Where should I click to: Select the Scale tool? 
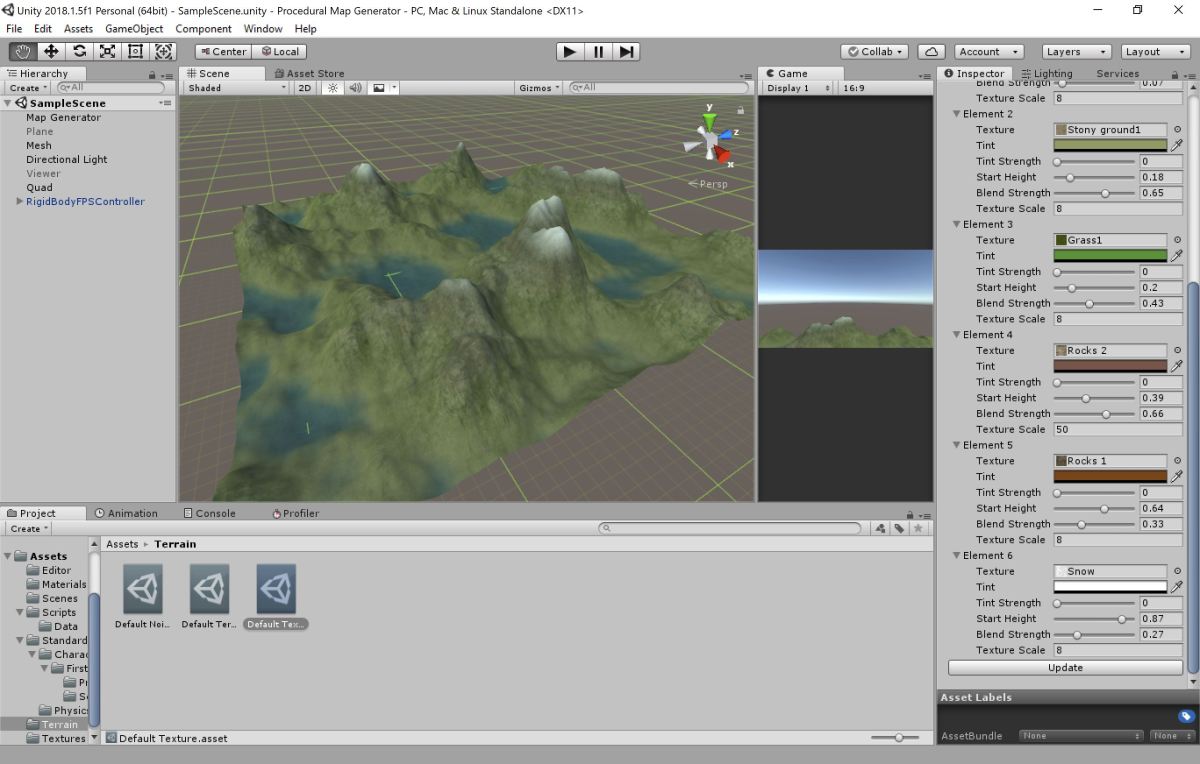[107, 51]
